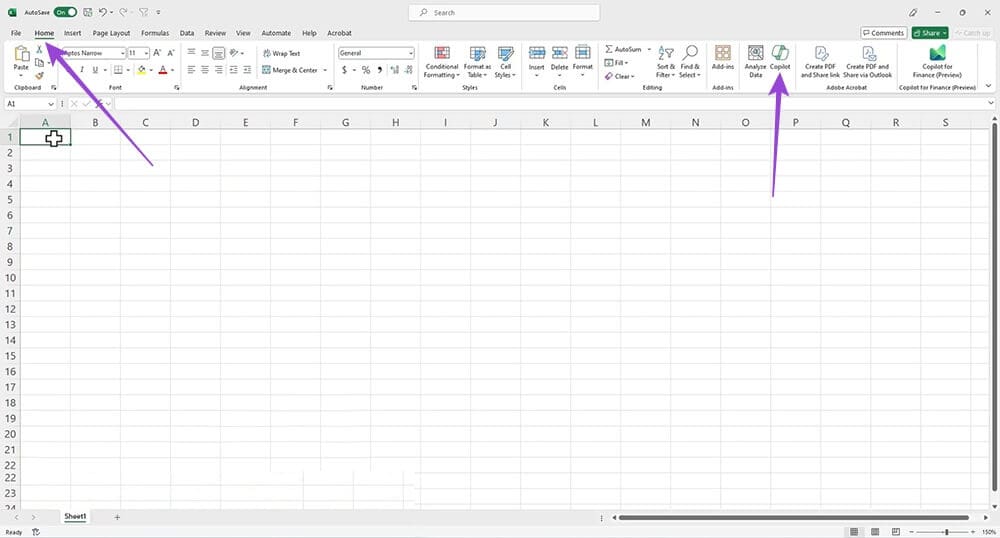Click the Orientation text-angle icon

point(234,53)
